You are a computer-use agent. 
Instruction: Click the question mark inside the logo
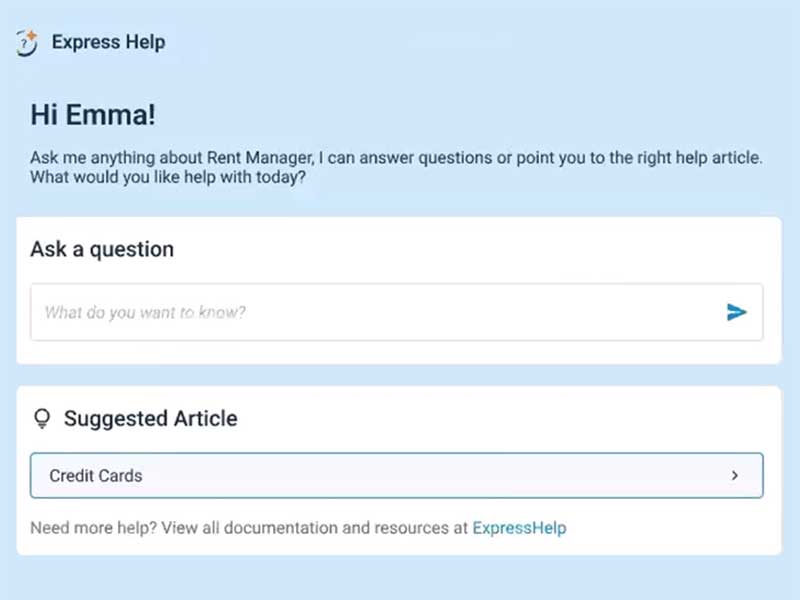coord(24,45)
